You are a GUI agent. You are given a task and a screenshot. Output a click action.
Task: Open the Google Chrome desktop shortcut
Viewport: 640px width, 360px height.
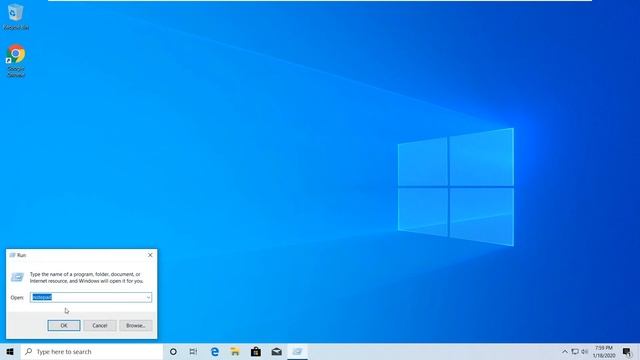coord(16,61)
